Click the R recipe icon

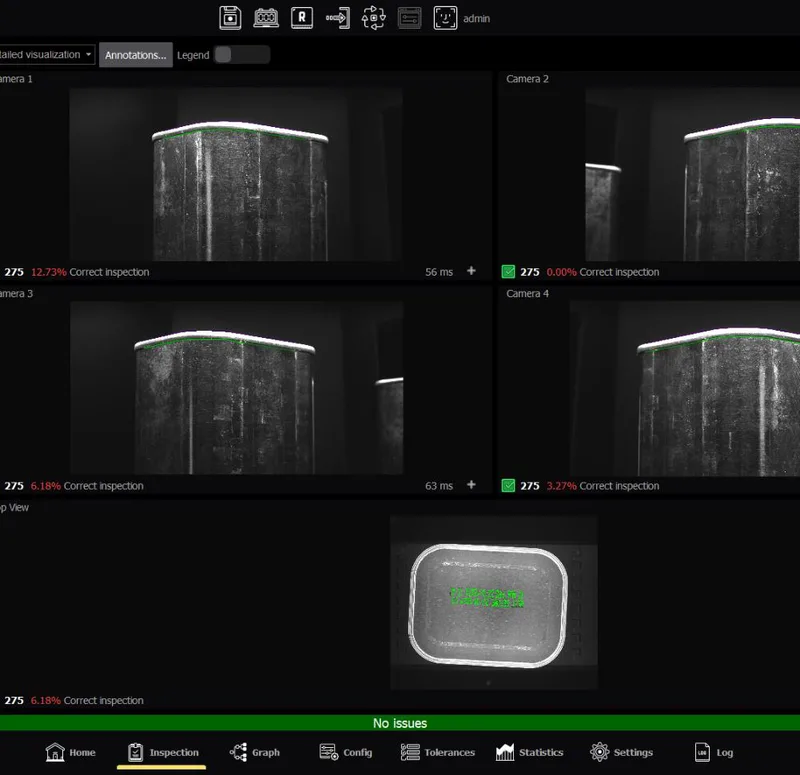tap(302, 18)
